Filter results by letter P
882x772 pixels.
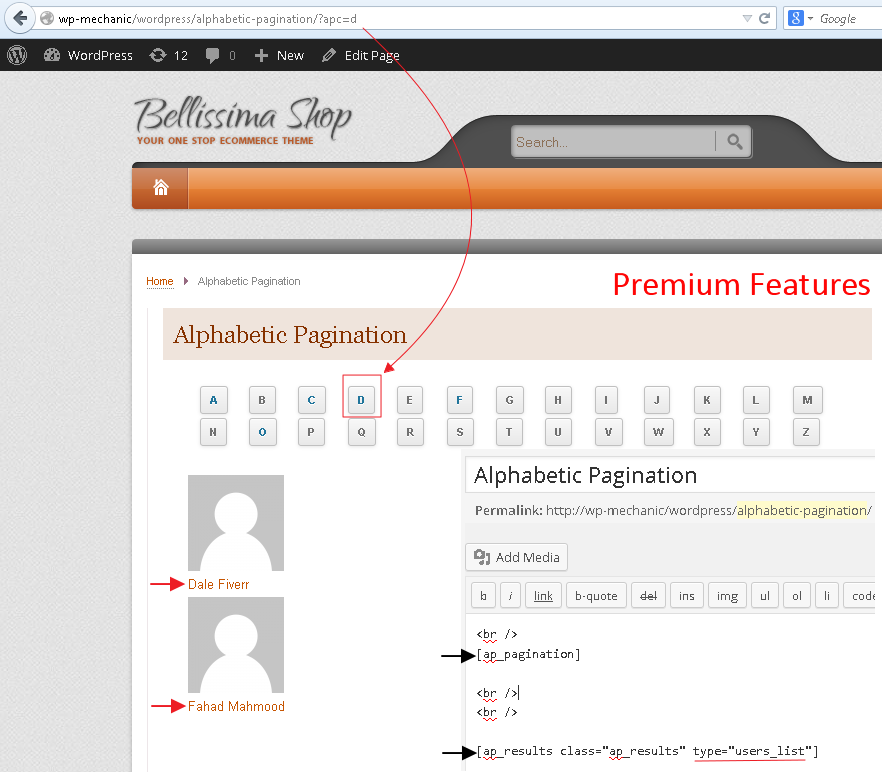click(x=312, y=432)
